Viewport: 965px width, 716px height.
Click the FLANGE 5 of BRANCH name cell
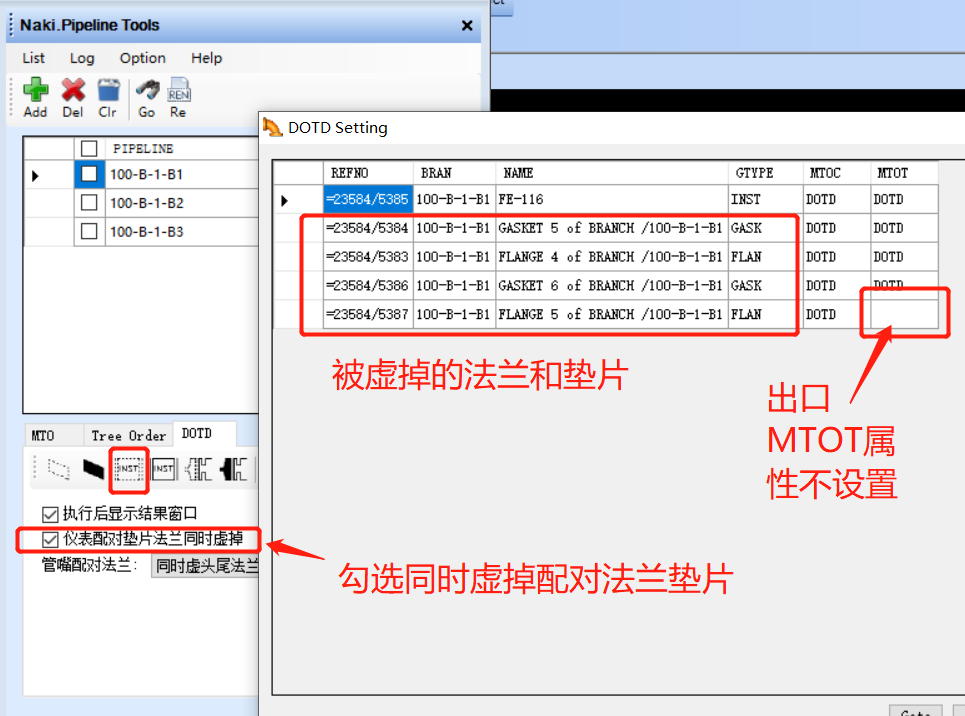click(612, 314)
